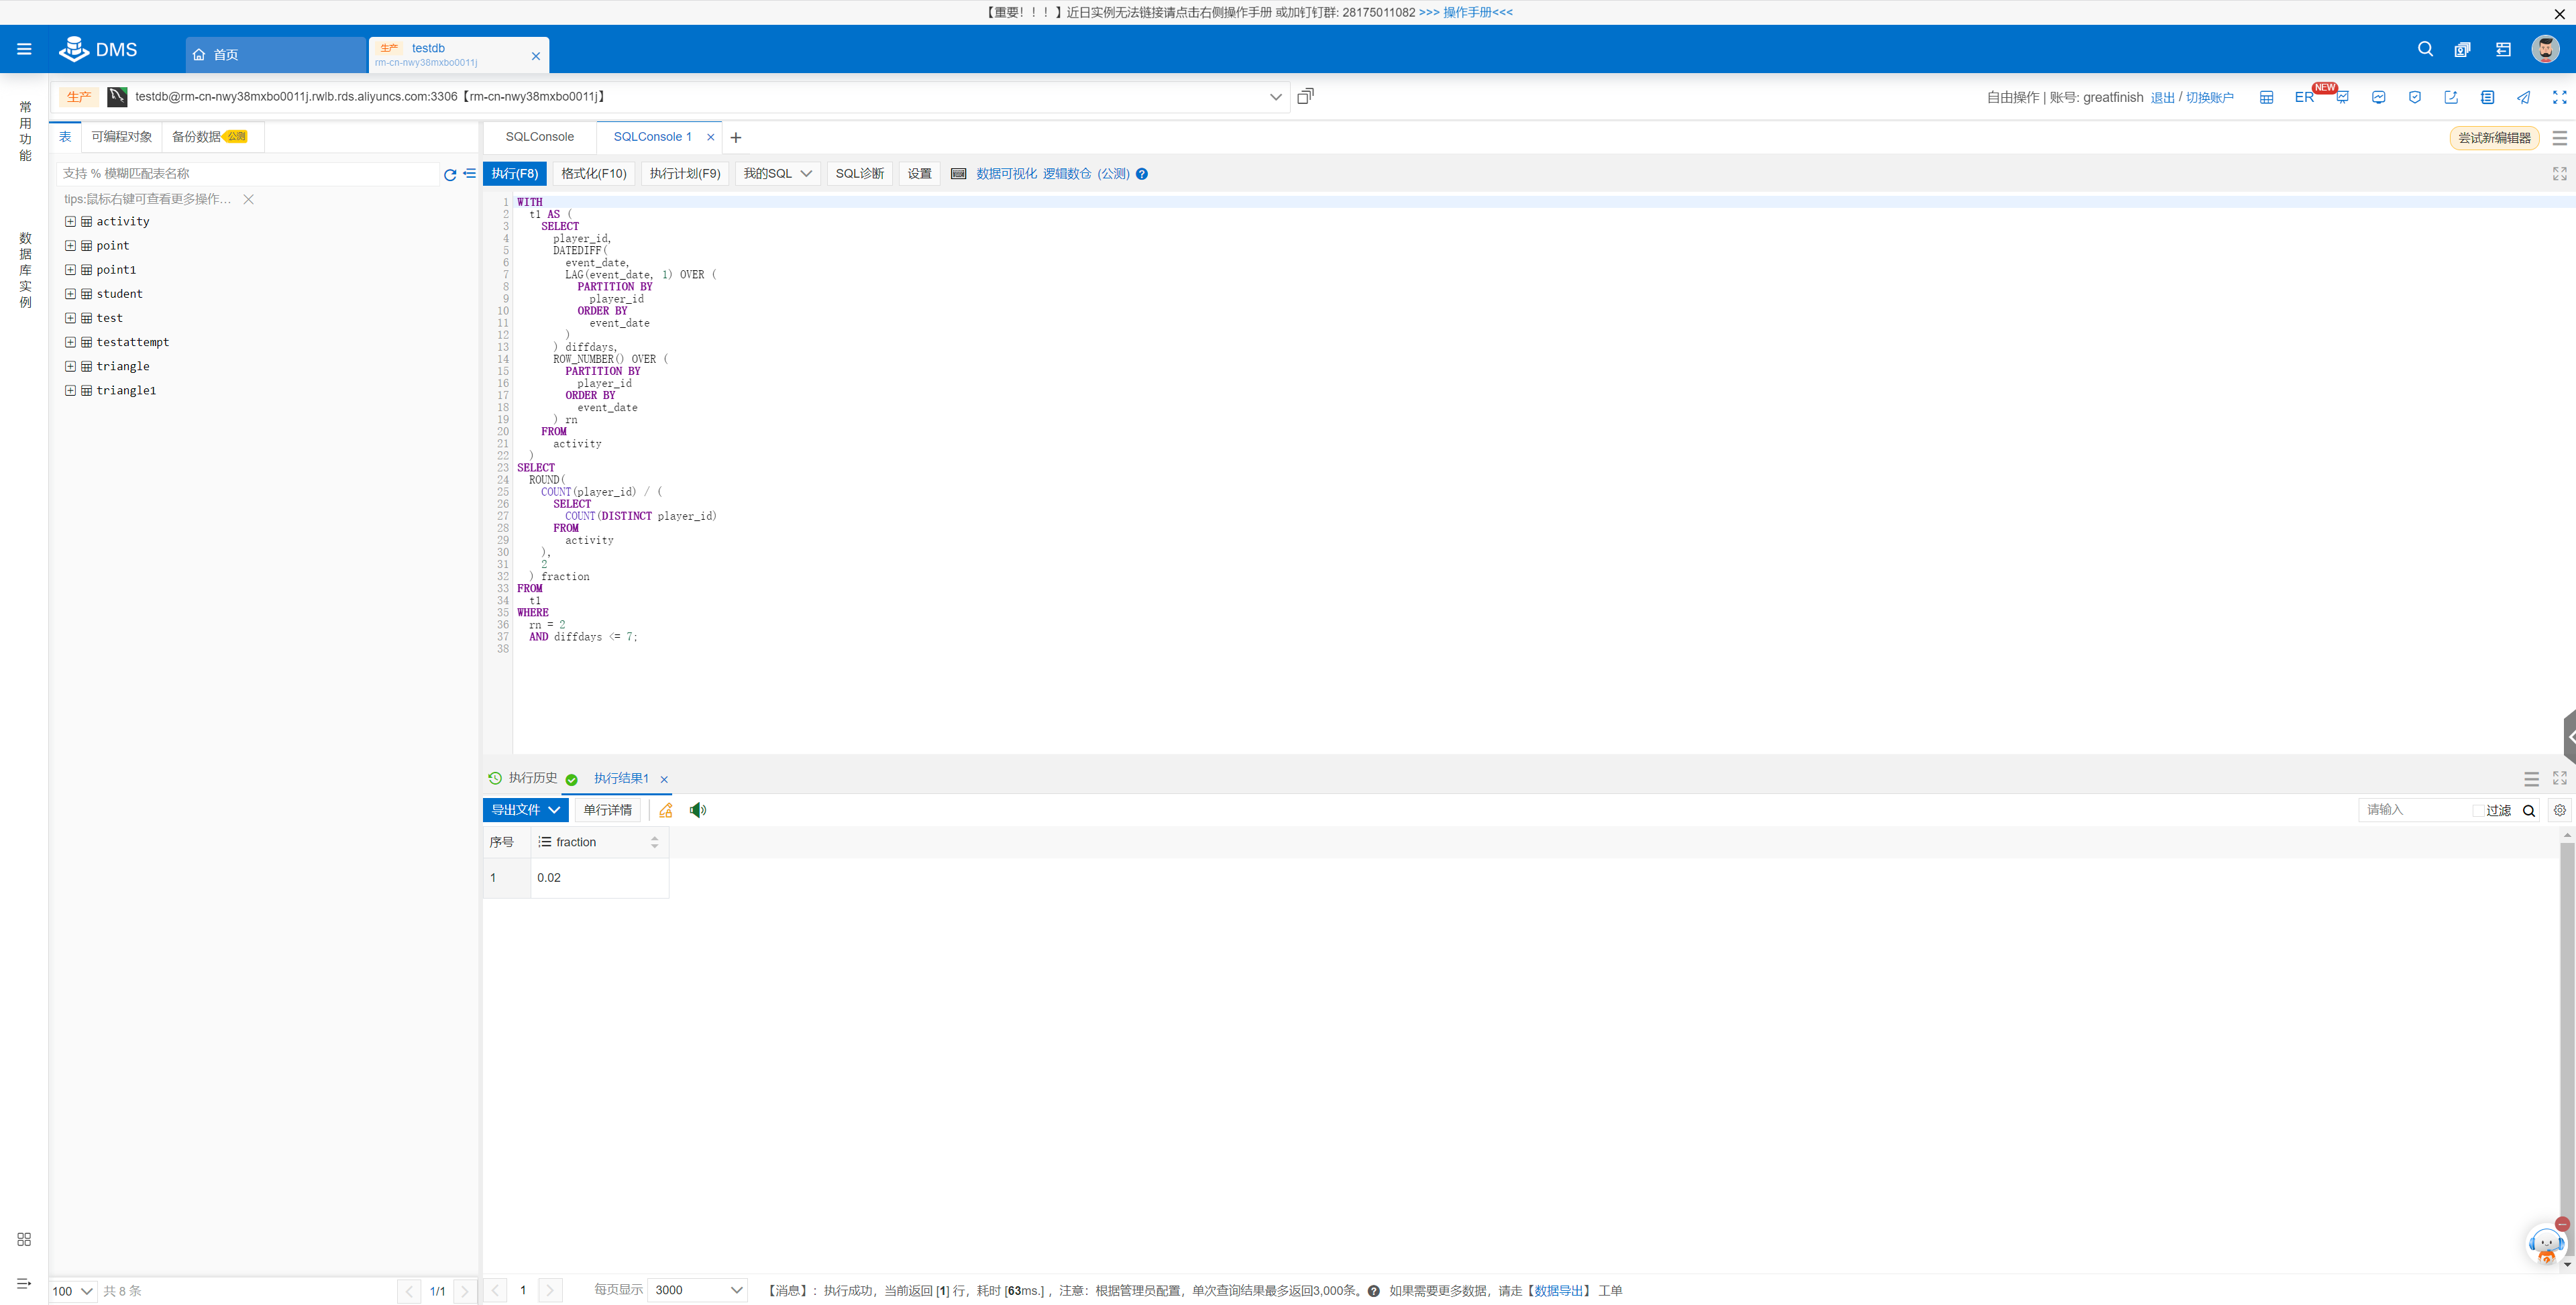Refresh the table list
2576x1305 pixels.
450,175
